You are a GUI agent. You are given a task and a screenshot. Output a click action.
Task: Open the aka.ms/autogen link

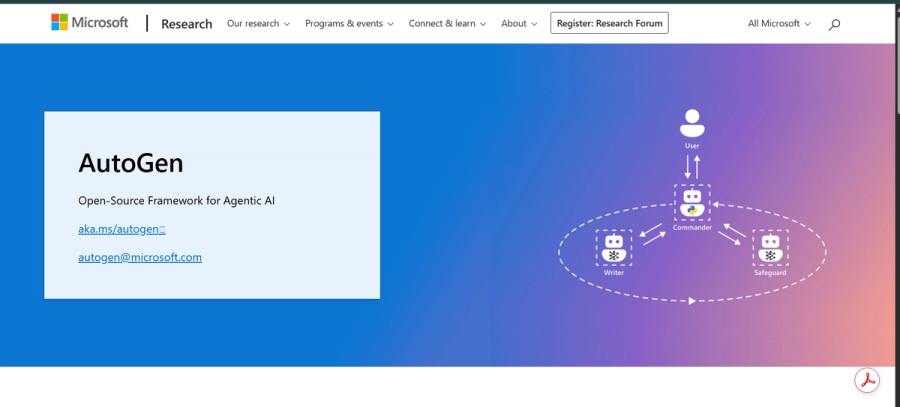point(122,229)
